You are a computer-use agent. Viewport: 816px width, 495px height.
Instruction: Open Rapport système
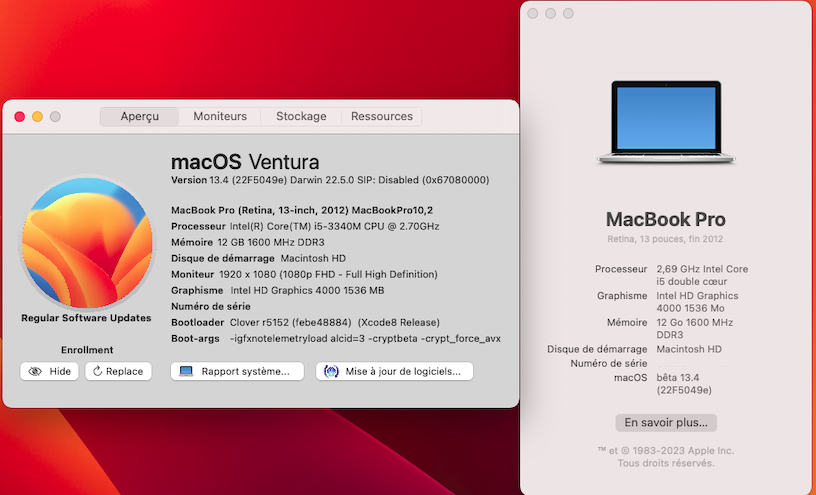237,371
